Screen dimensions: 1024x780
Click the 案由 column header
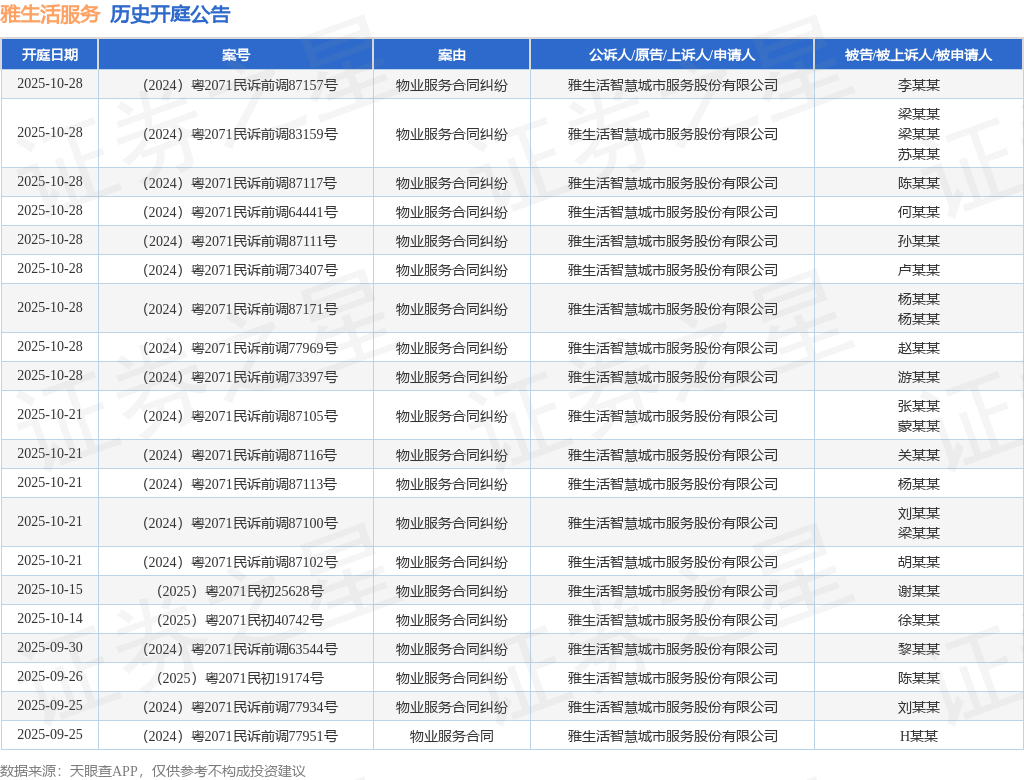451,55
